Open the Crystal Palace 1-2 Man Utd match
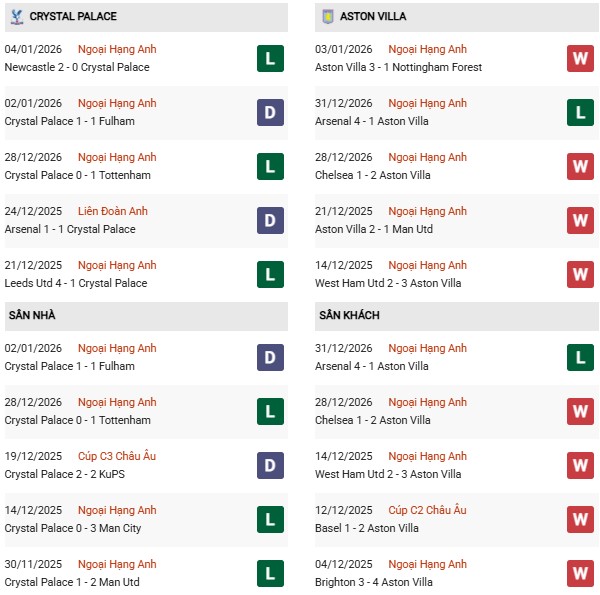This screenshot has height=595, width=600. [72, 582]
